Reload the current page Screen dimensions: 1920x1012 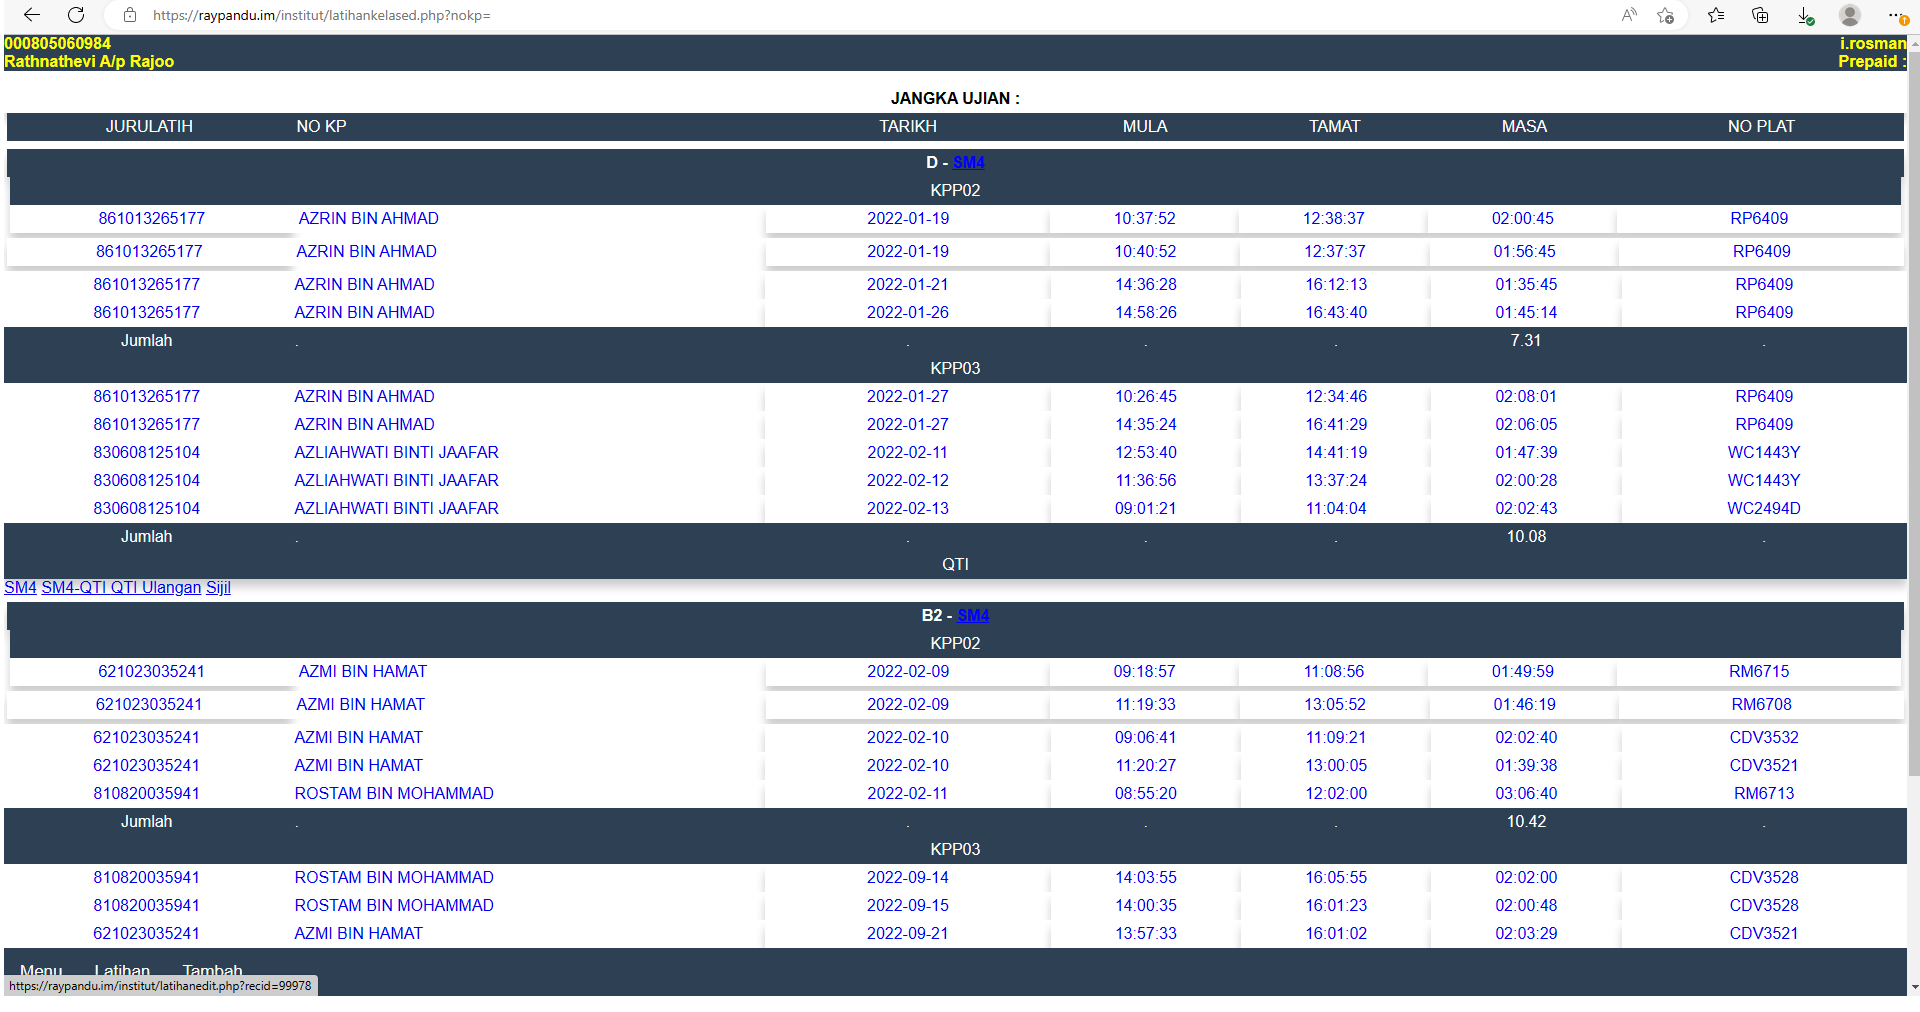point(76,15)
